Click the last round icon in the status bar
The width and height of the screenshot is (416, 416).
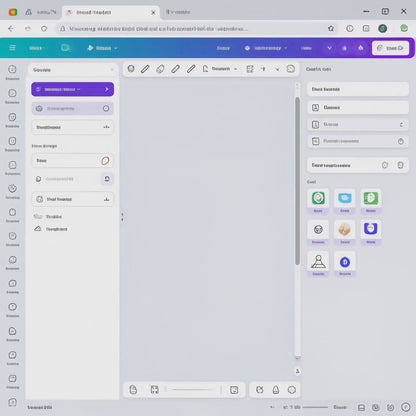pos(405,407)
